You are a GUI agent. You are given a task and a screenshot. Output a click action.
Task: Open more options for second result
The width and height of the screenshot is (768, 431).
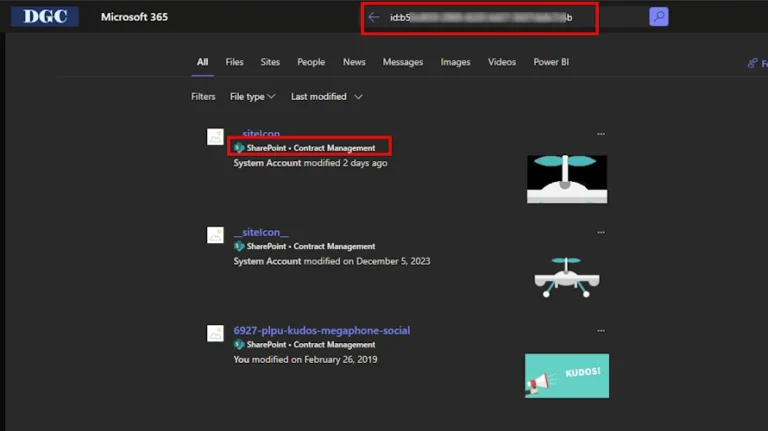[x=601, y=232]
